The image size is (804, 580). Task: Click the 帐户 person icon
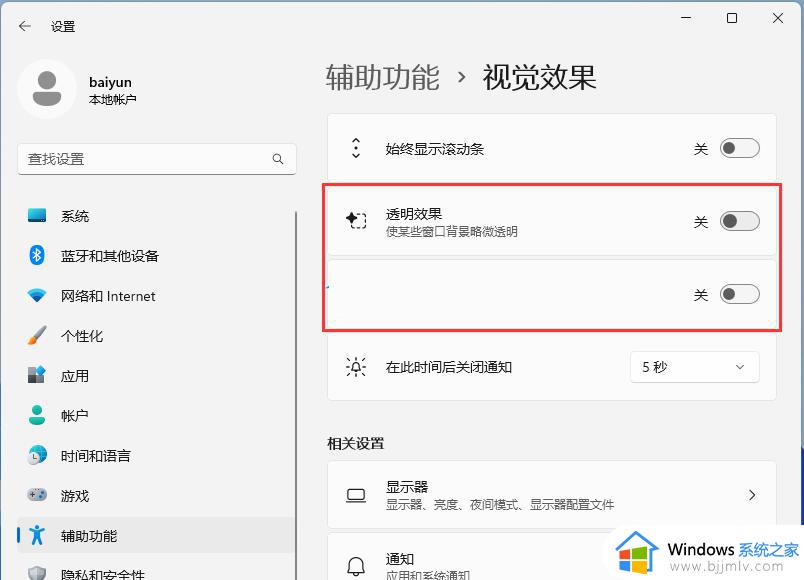coord(37,415)
